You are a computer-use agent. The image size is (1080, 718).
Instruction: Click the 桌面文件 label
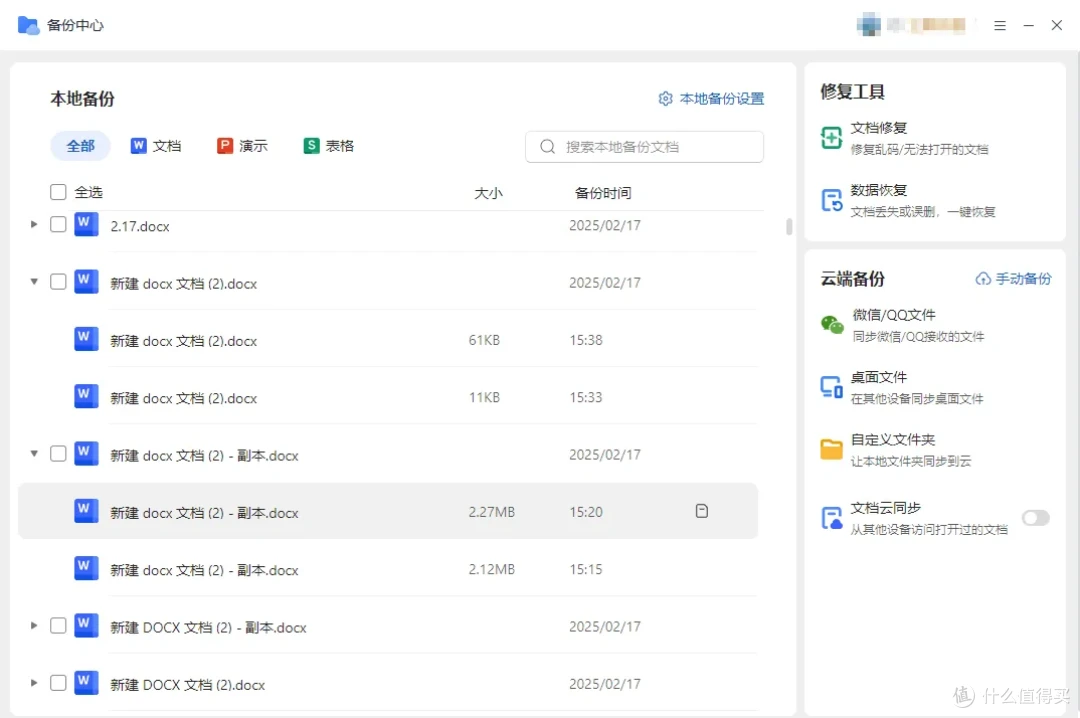pyautogui.click(x=878, y=378)
